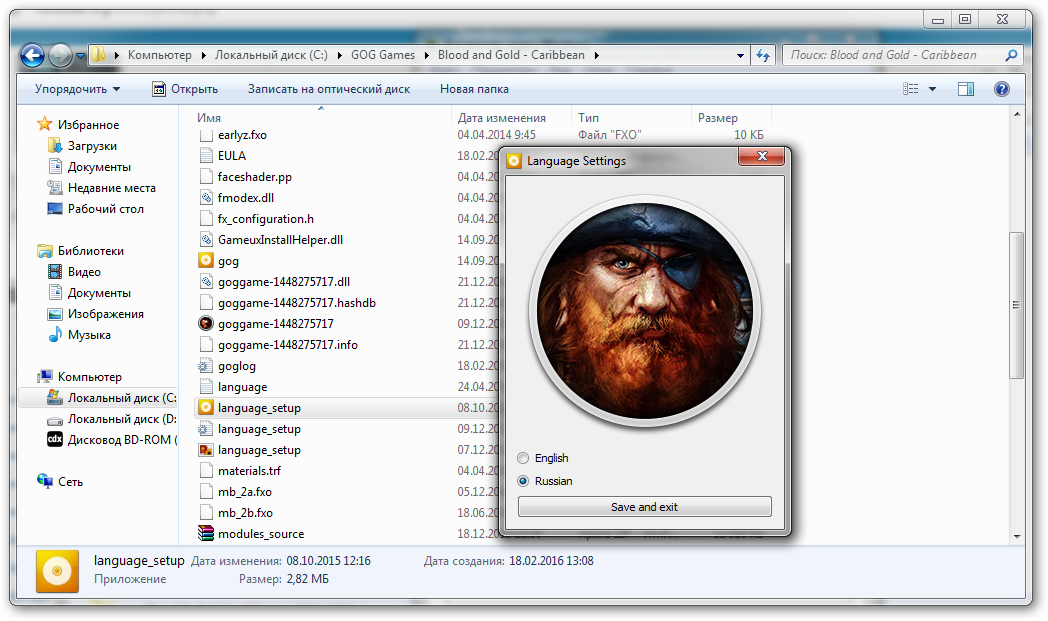Open recent locations dropdown next to forward arrow
The image size is (1048, 621).
81,55
